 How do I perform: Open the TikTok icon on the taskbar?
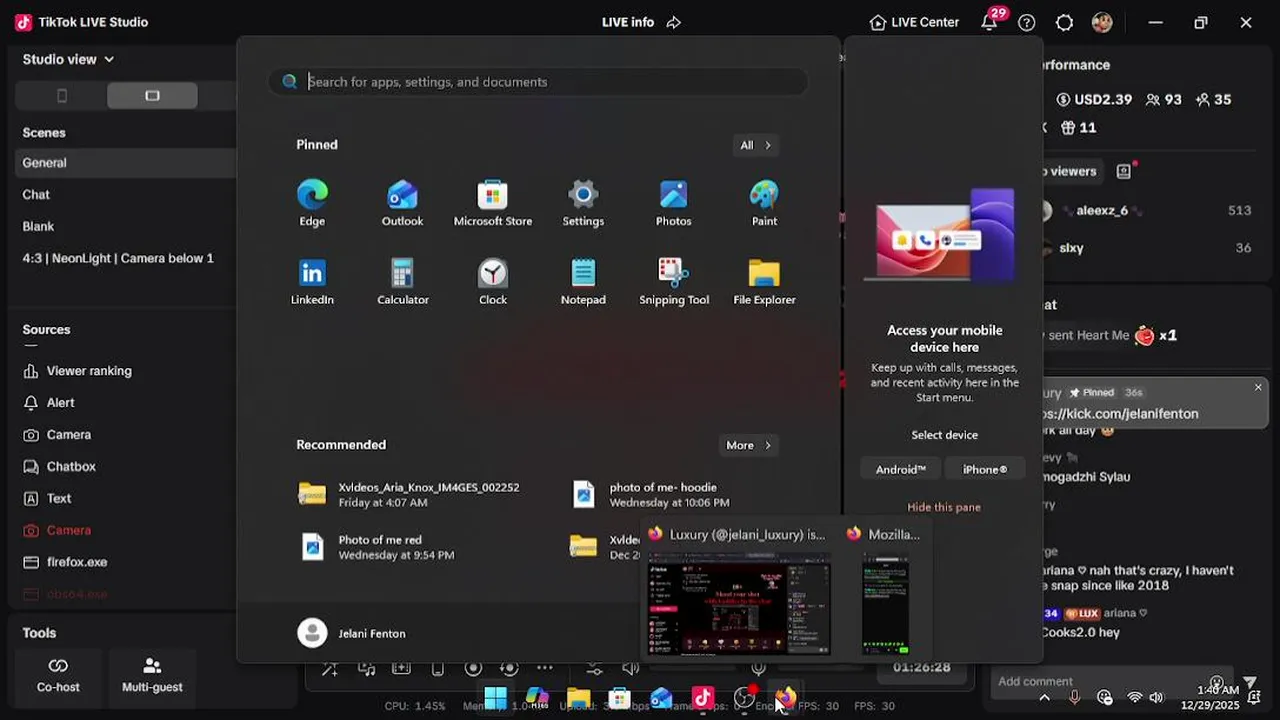point(703,697)
